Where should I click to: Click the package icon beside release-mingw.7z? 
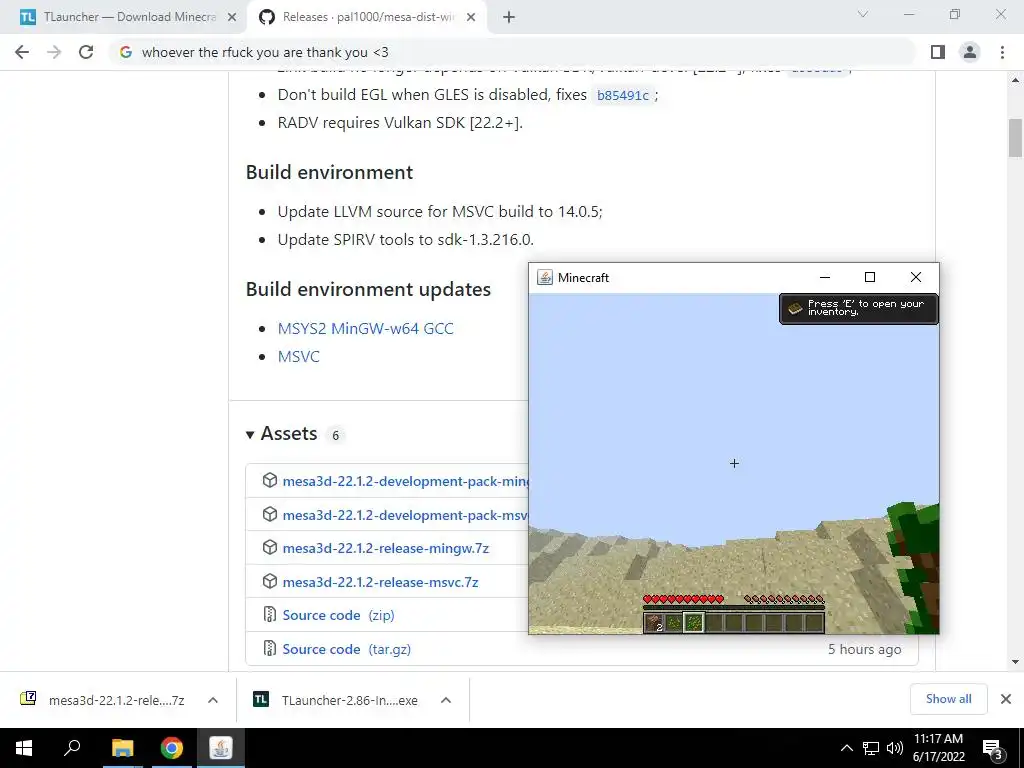[x=270, y=547]
